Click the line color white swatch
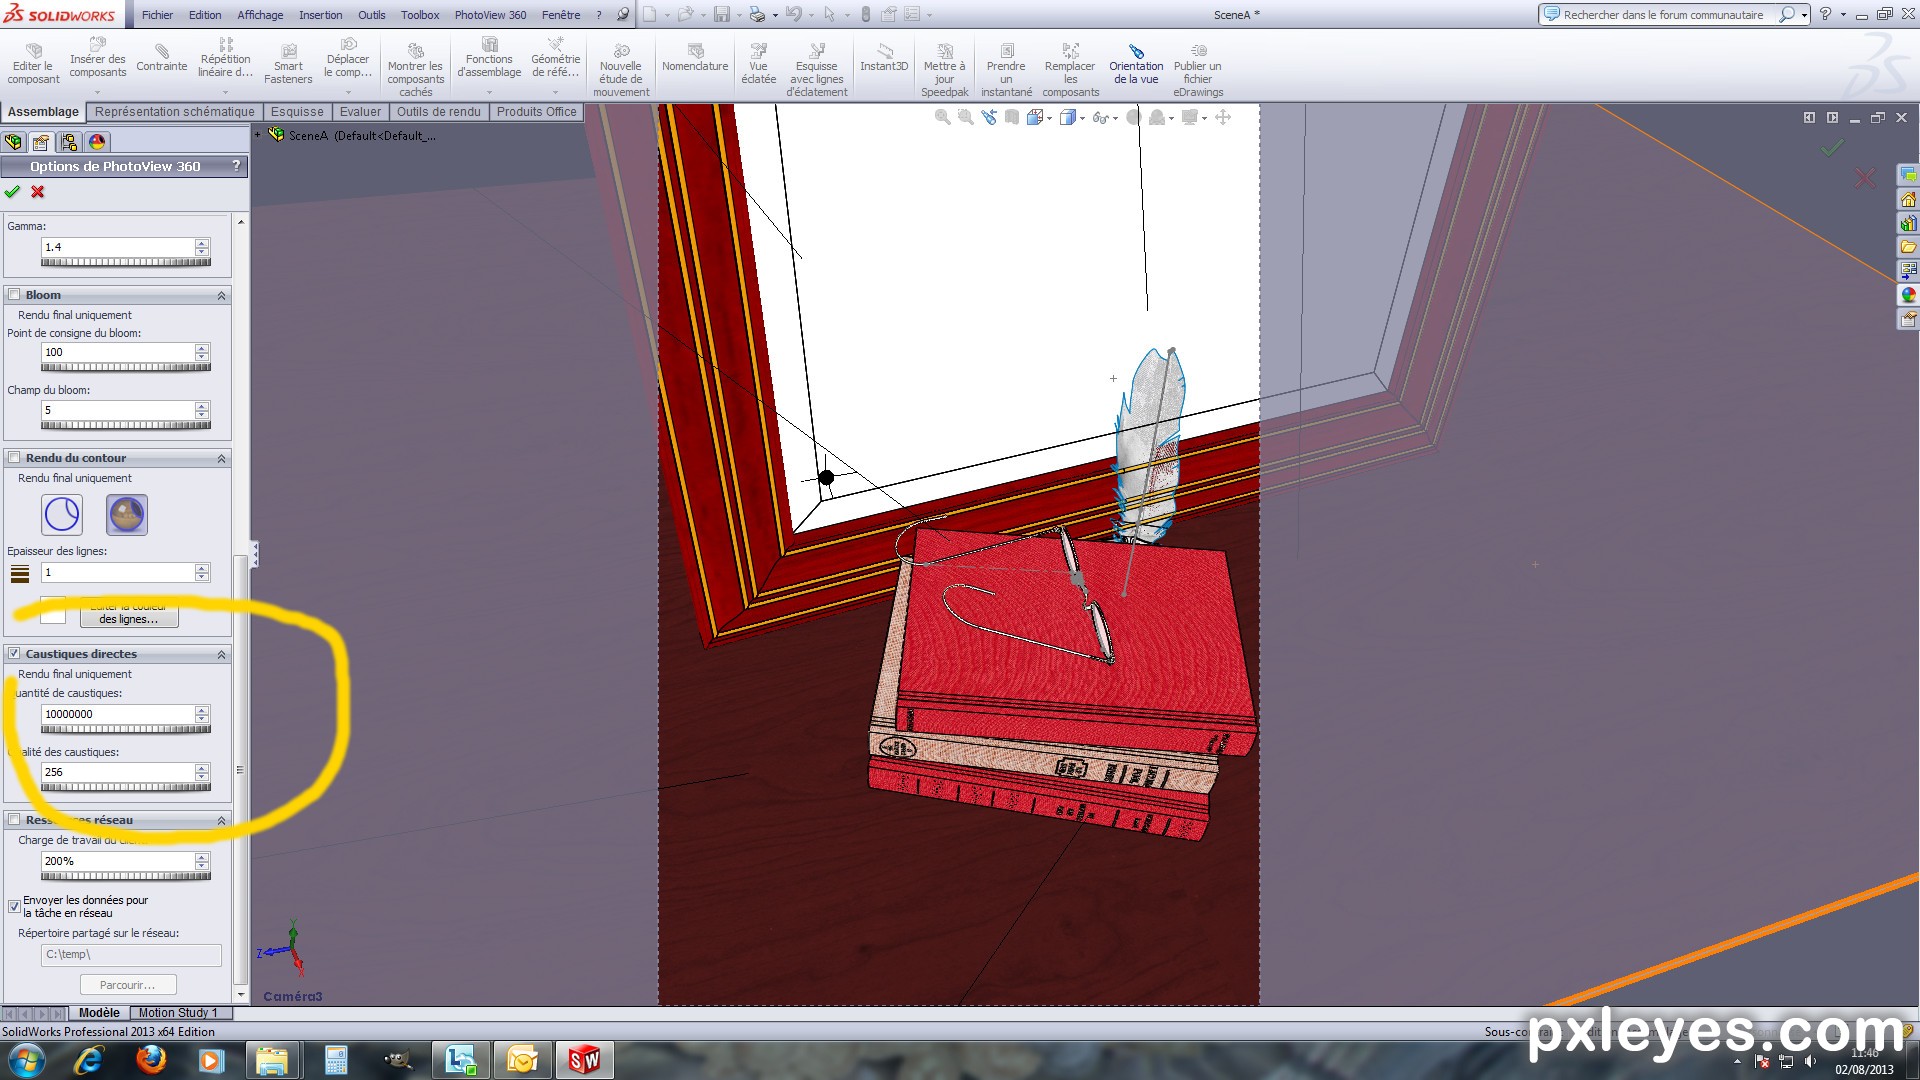 click(x=53, y=611)
